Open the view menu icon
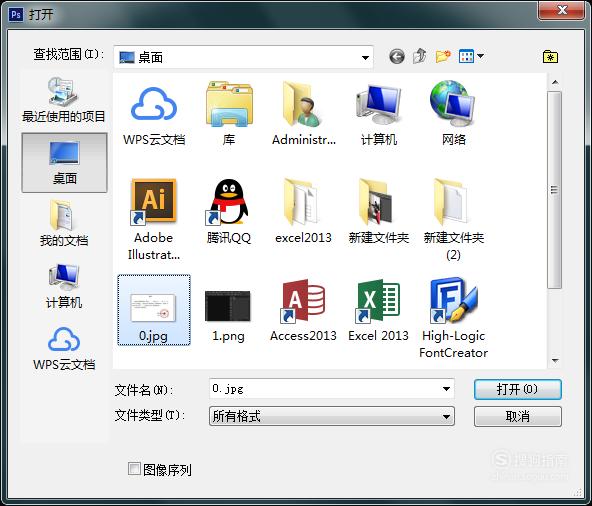This screenshot has width=592, height=506. [466, 56]
